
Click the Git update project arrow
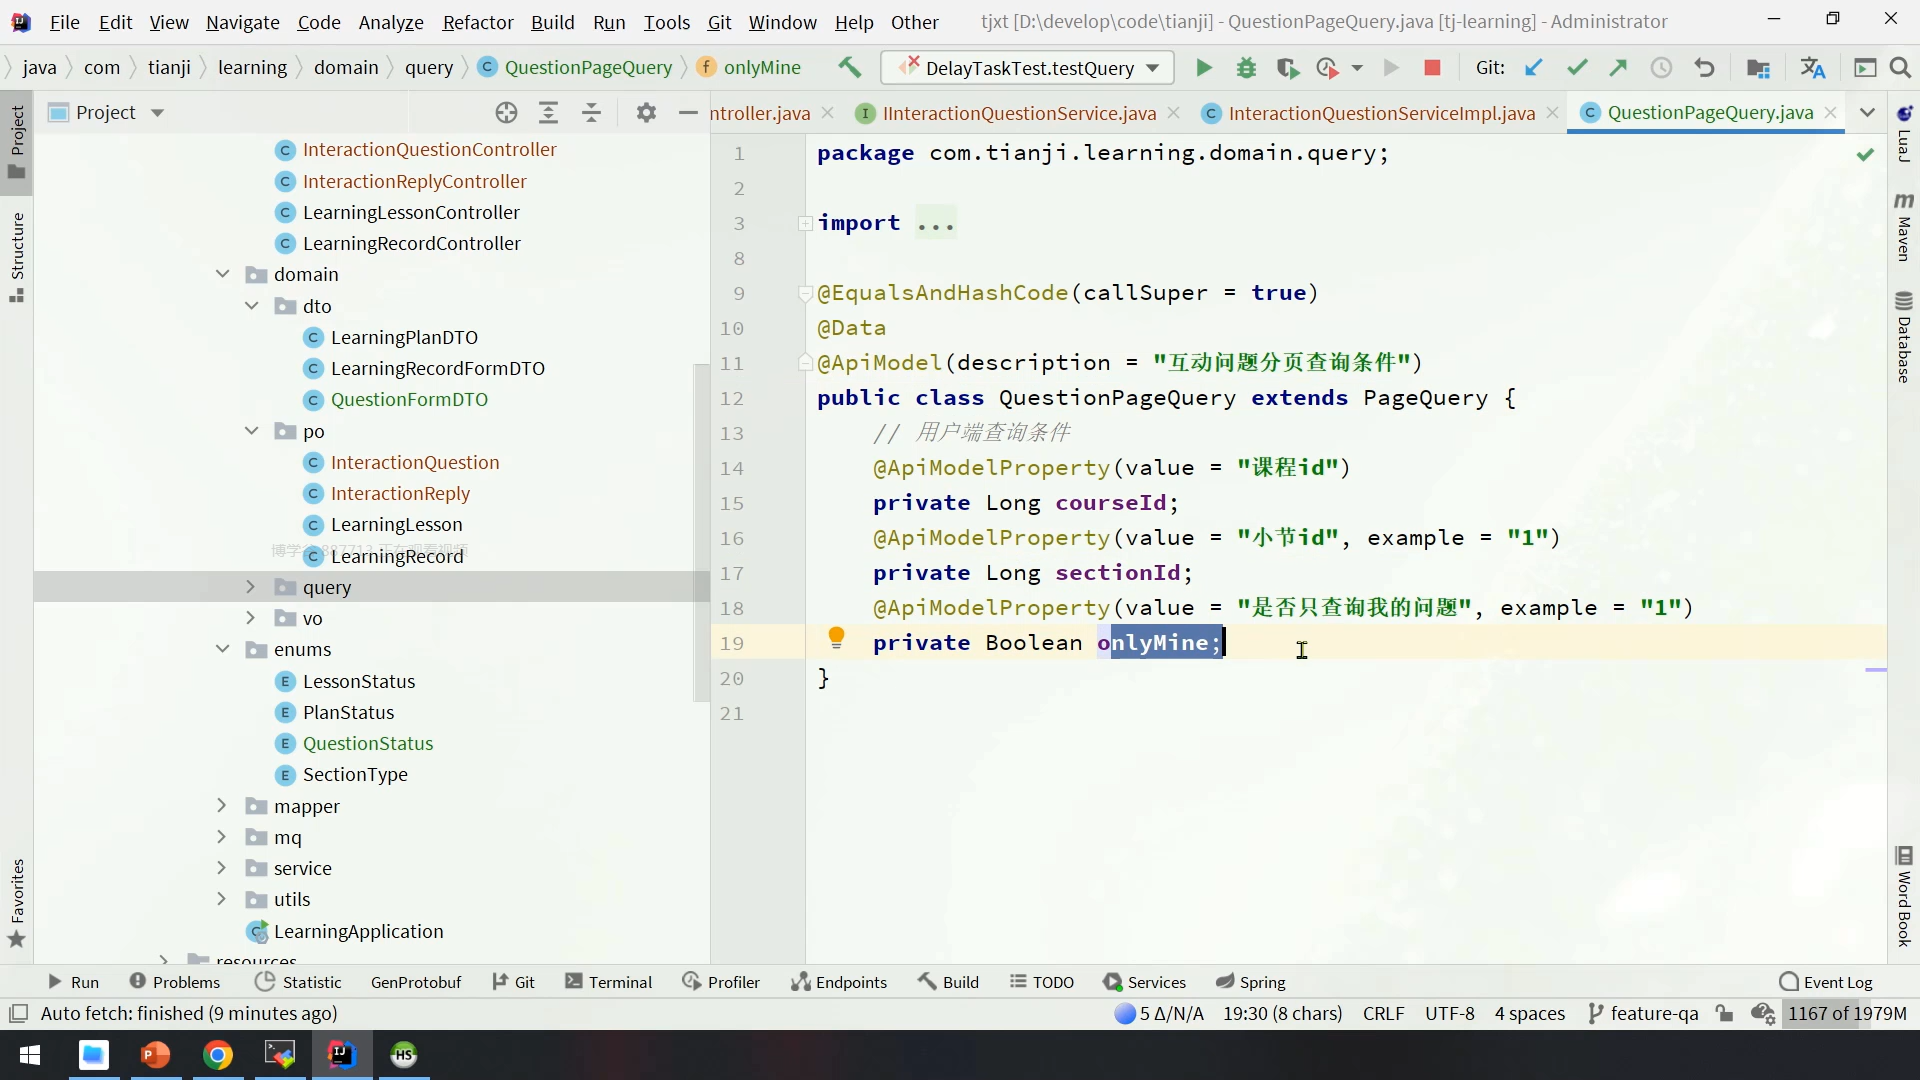tap(1533, 68)
